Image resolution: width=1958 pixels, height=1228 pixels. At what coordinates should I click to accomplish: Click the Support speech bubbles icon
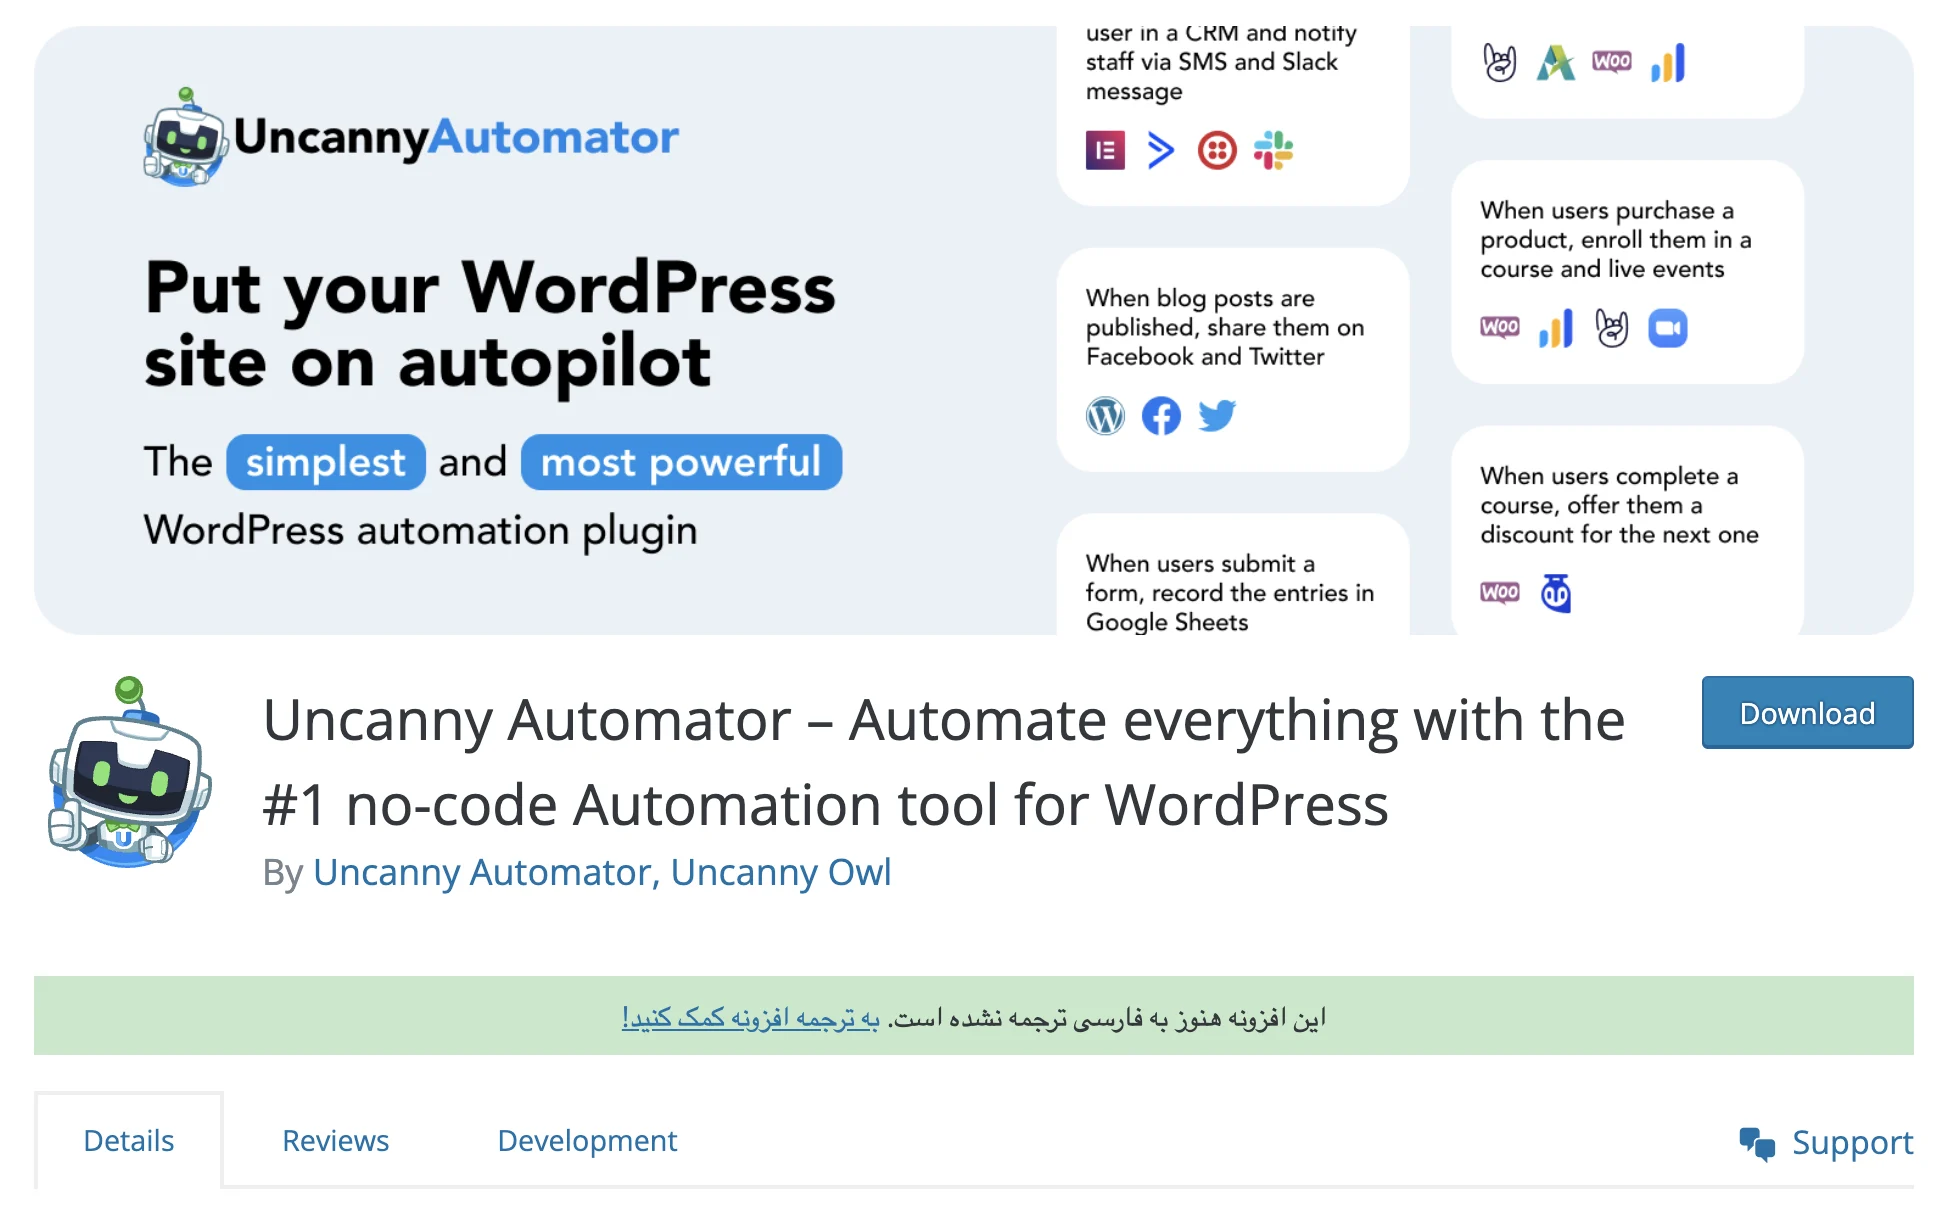[x=1757, y=1143]
